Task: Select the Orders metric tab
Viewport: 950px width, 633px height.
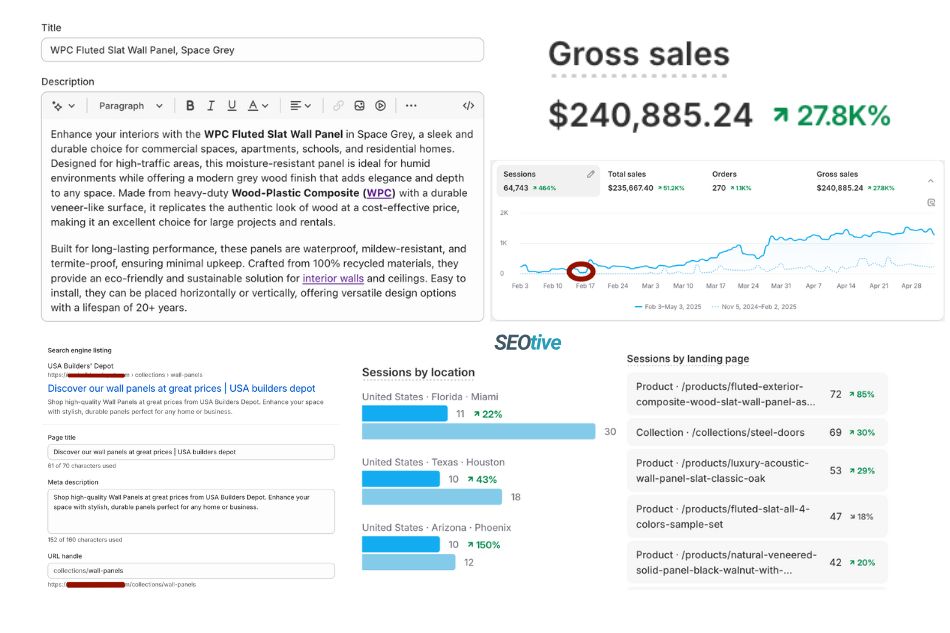Action: pyautogui.click(x=732, y=181)
